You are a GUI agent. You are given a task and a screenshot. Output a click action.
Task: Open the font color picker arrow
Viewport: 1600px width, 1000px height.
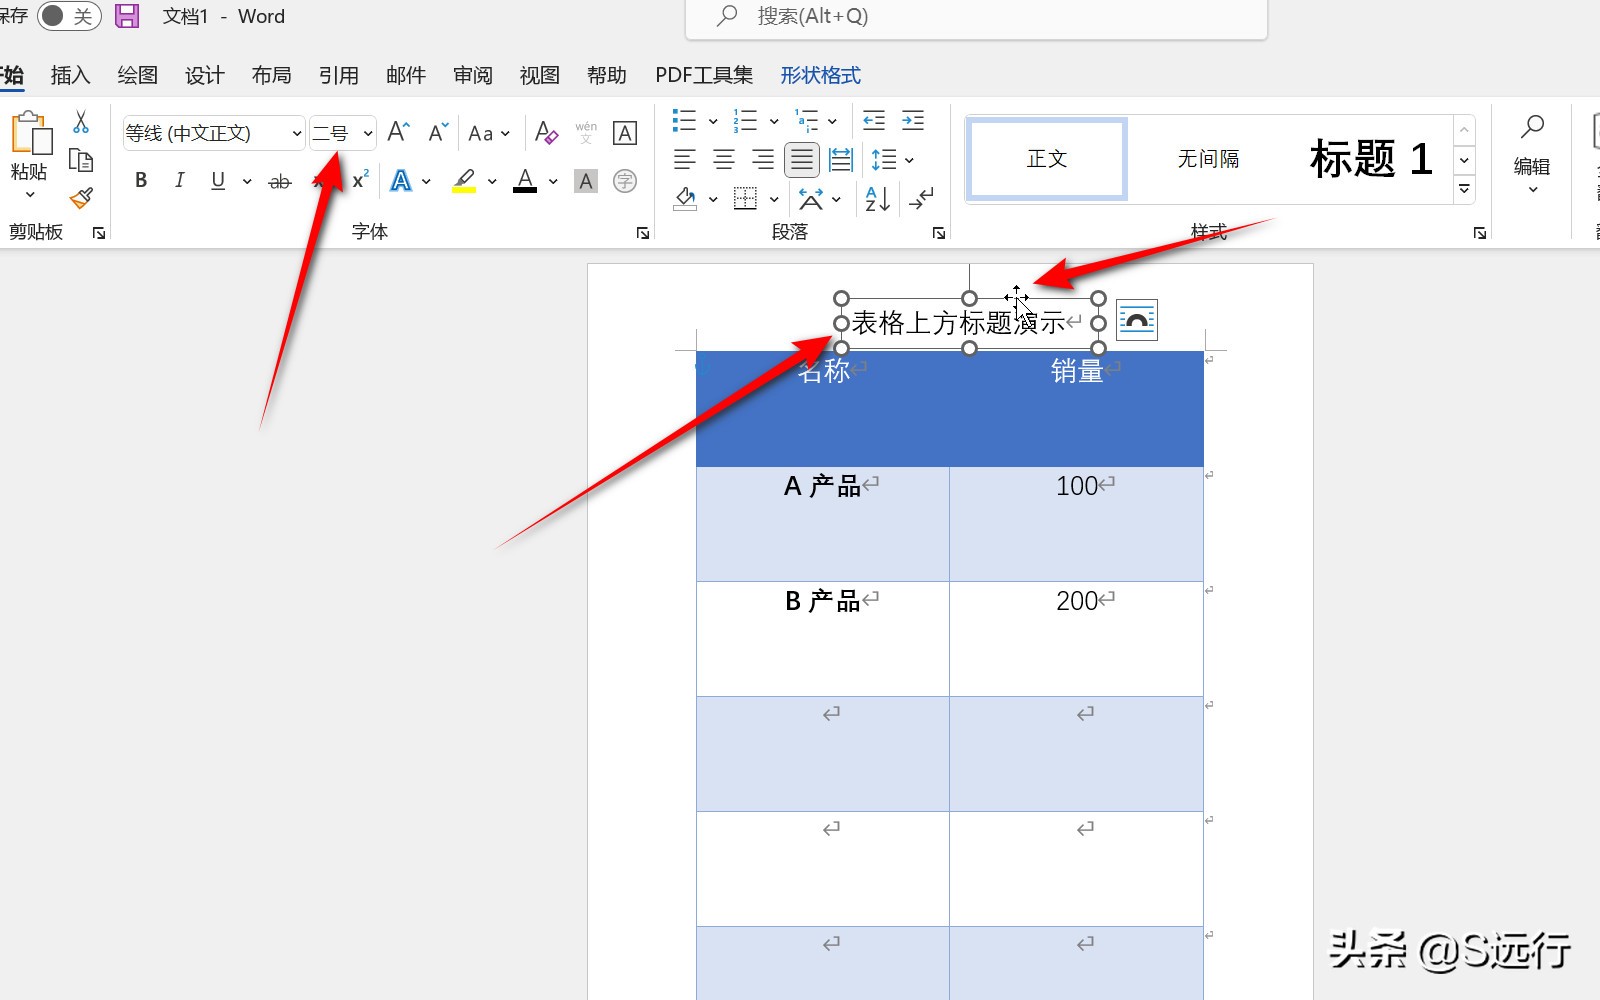[553, 181]
